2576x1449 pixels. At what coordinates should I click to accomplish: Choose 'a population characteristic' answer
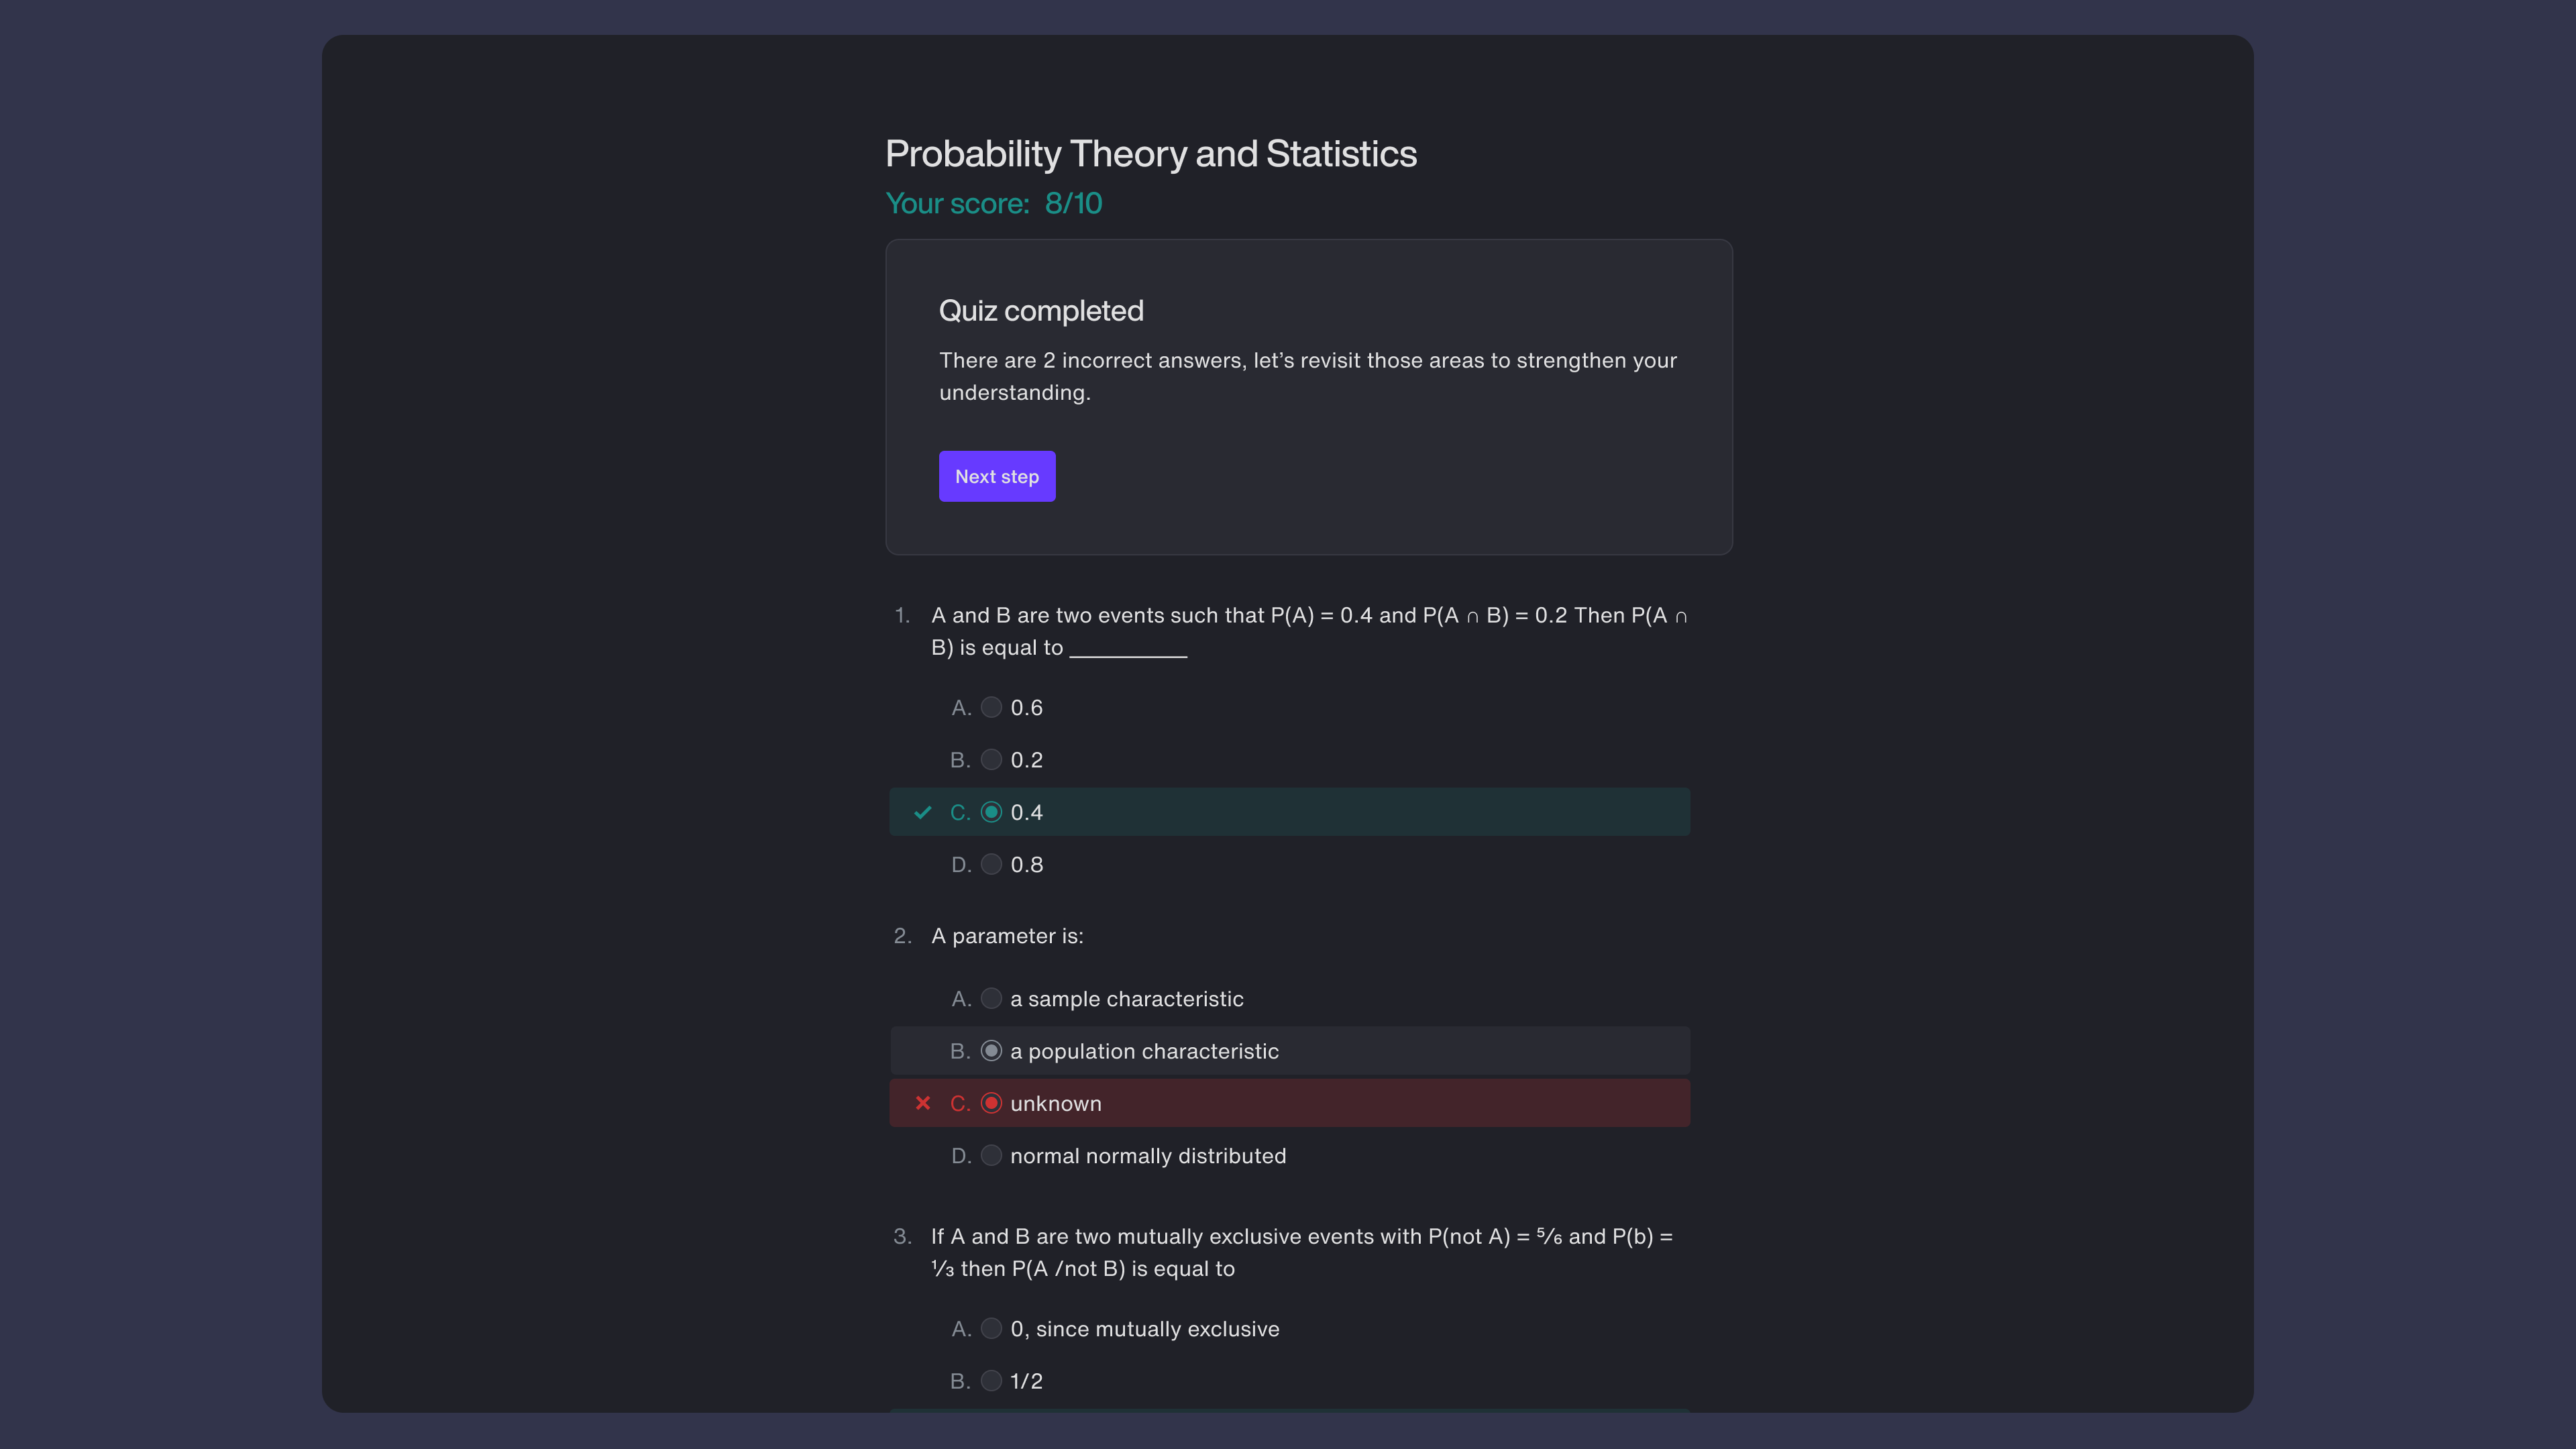coord(991,1051)
